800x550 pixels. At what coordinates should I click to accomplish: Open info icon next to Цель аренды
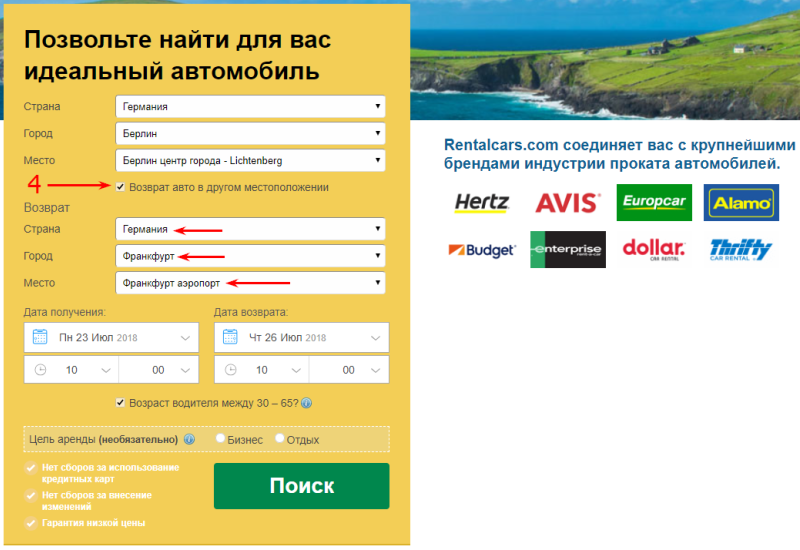[189, 439]
